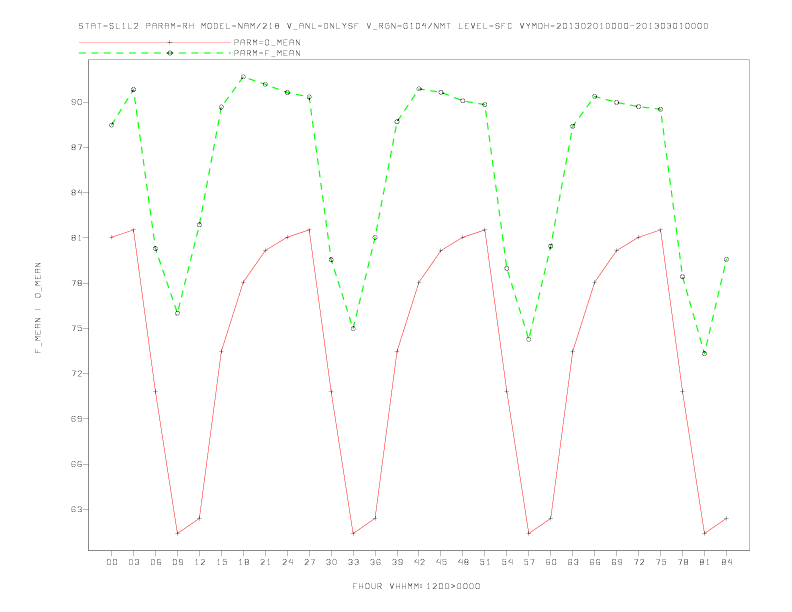Click x-axis tick label 06
This screenshot has height=612, width=792.
(x=156, y=562)
